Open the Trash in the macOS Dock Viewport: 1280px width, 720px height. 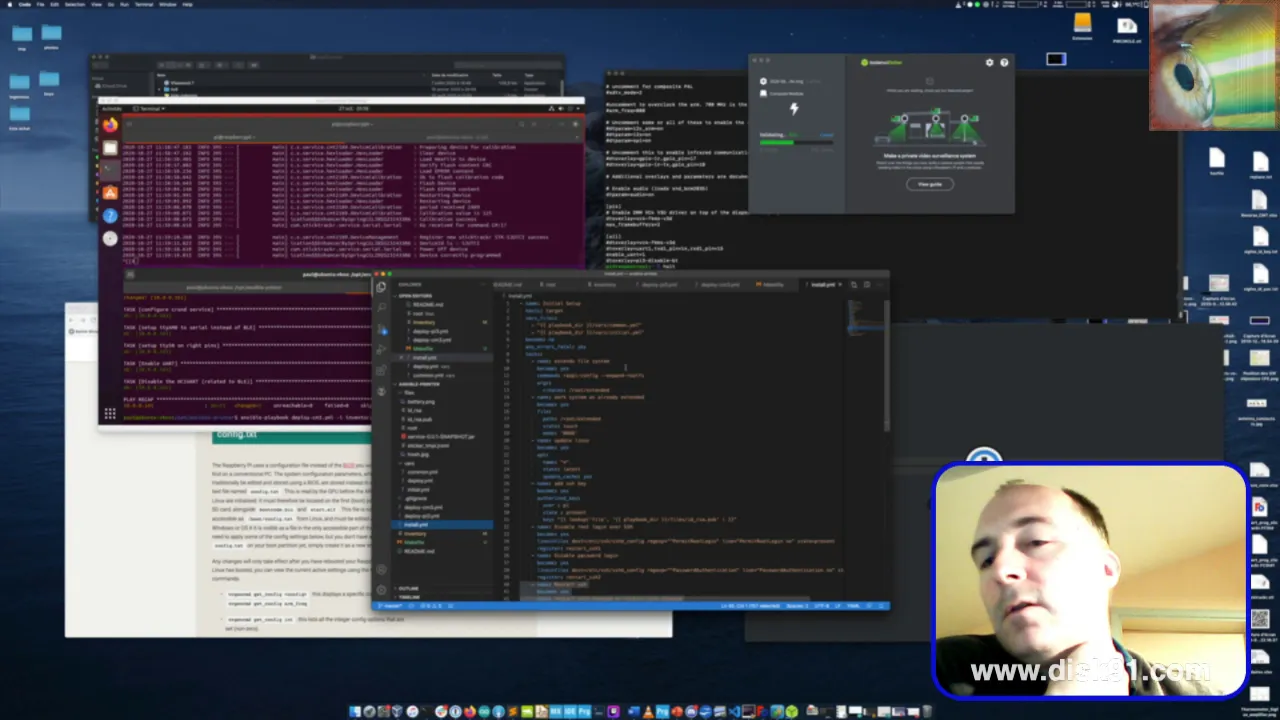tap(927, 711)
